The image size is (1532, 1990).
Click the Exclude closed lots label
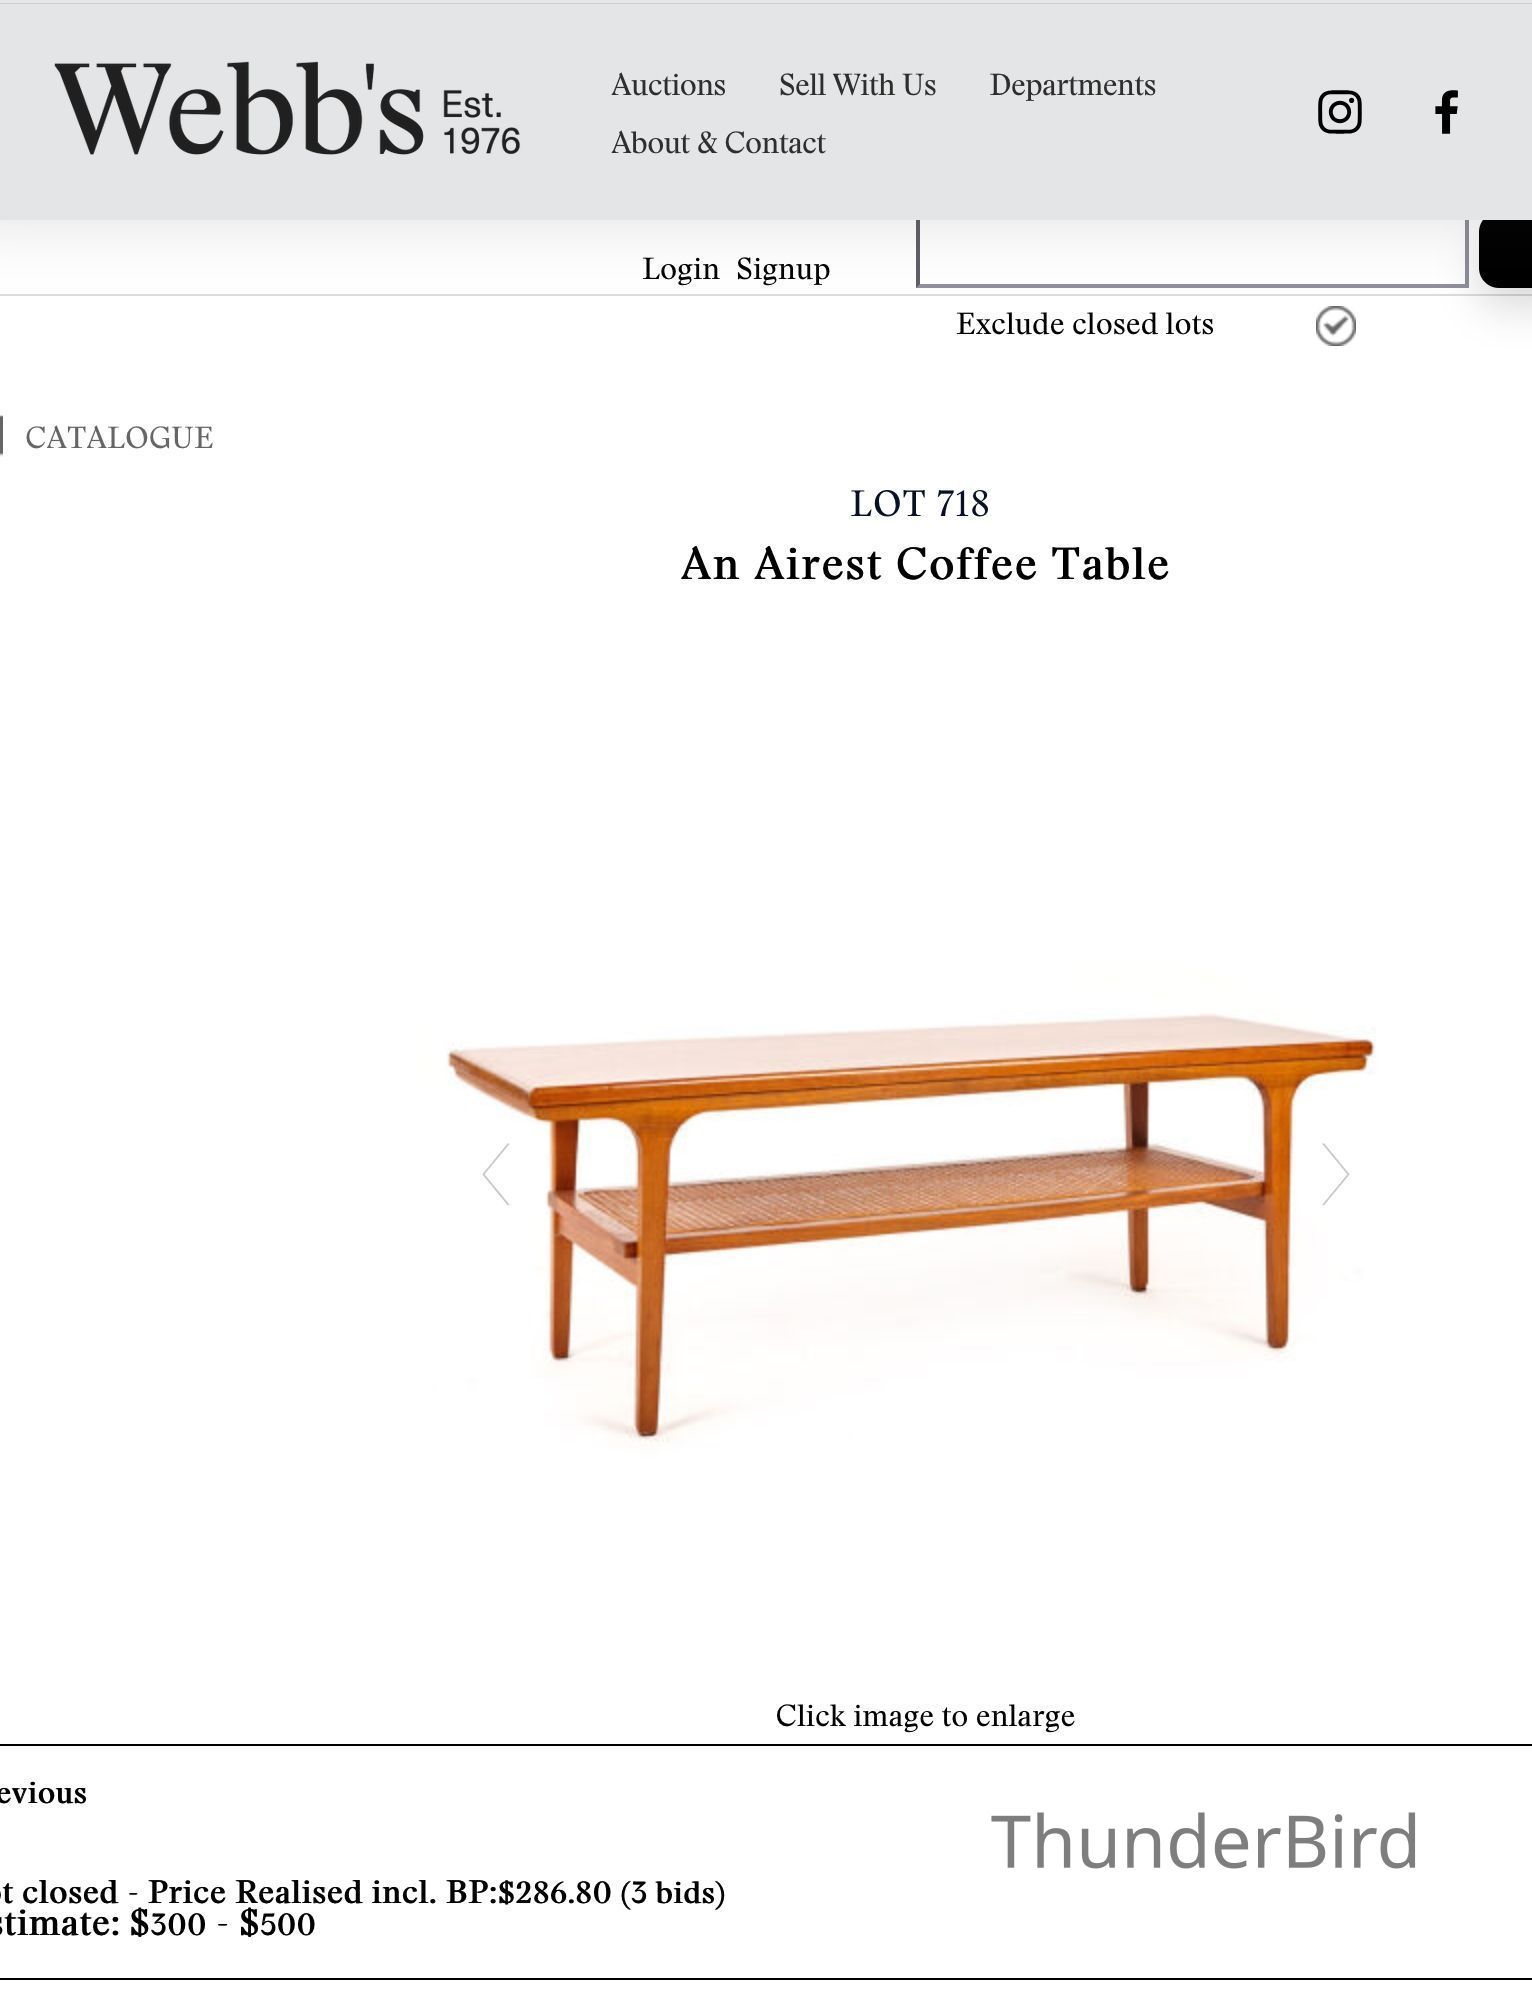tap(1085, 324)
